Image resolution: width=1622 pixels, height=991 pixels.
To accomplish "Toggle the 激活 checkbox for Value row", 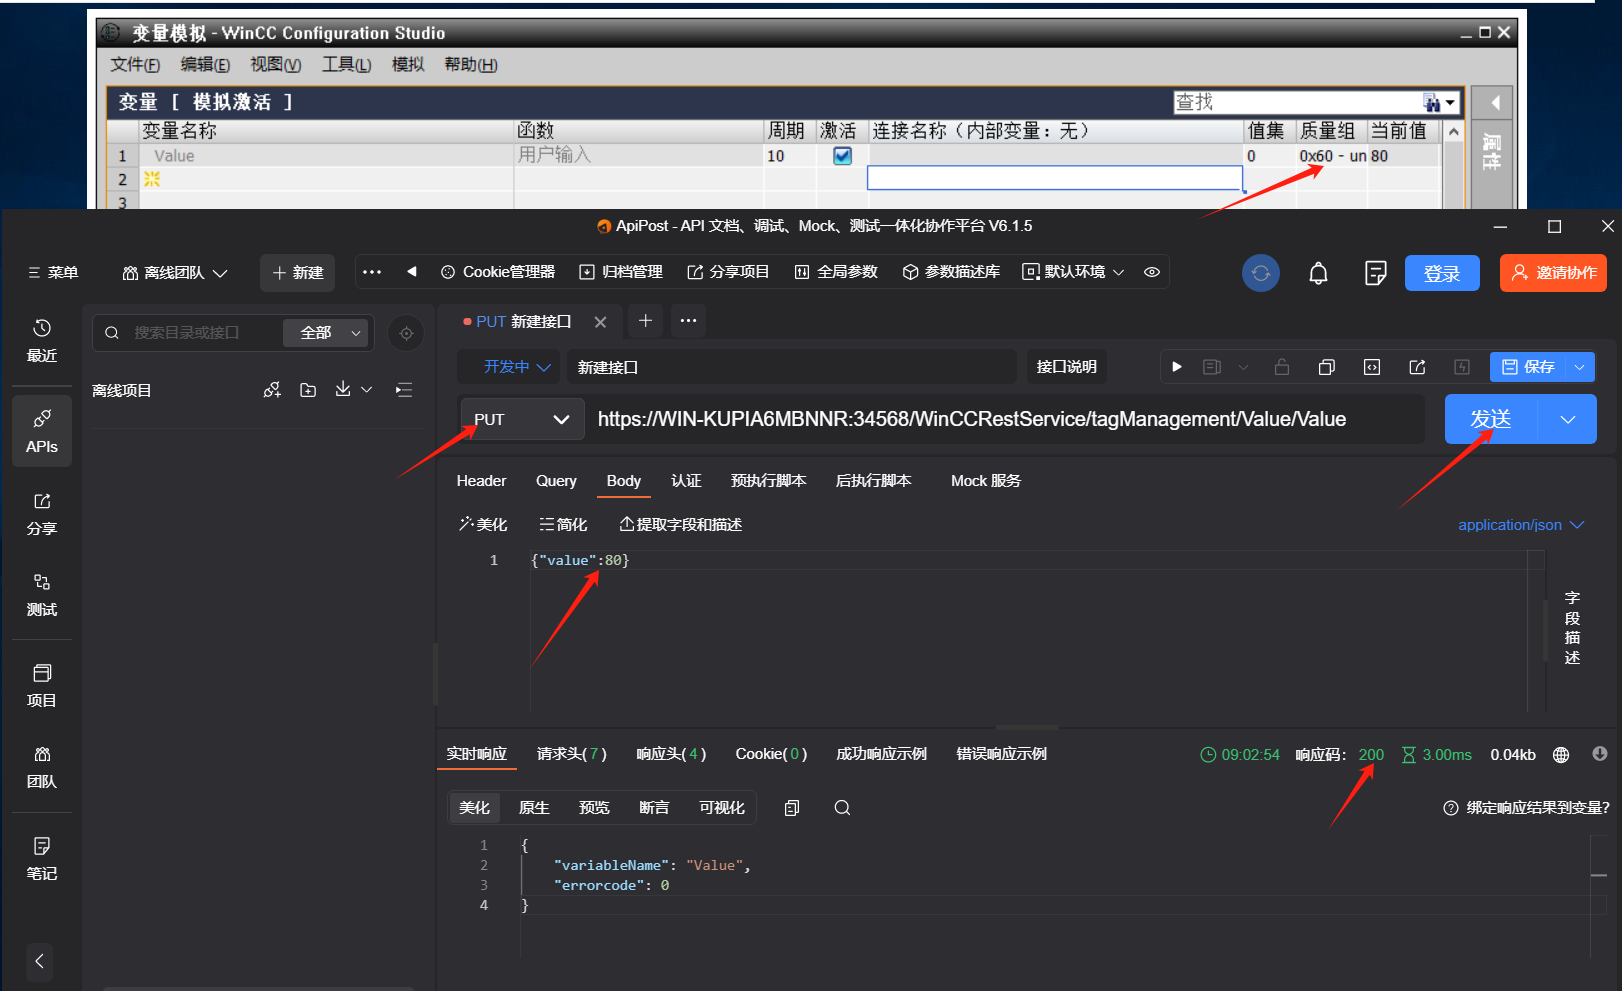I will [x=842, y=156].
